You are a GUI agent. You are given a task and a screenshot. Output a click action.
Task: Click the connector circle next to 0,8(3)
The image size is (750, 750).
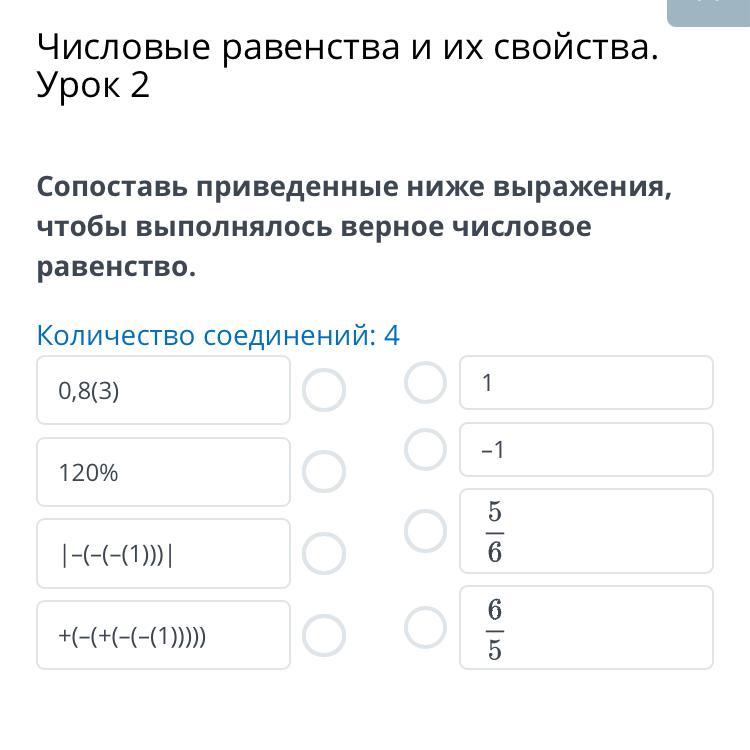point(324,390)
